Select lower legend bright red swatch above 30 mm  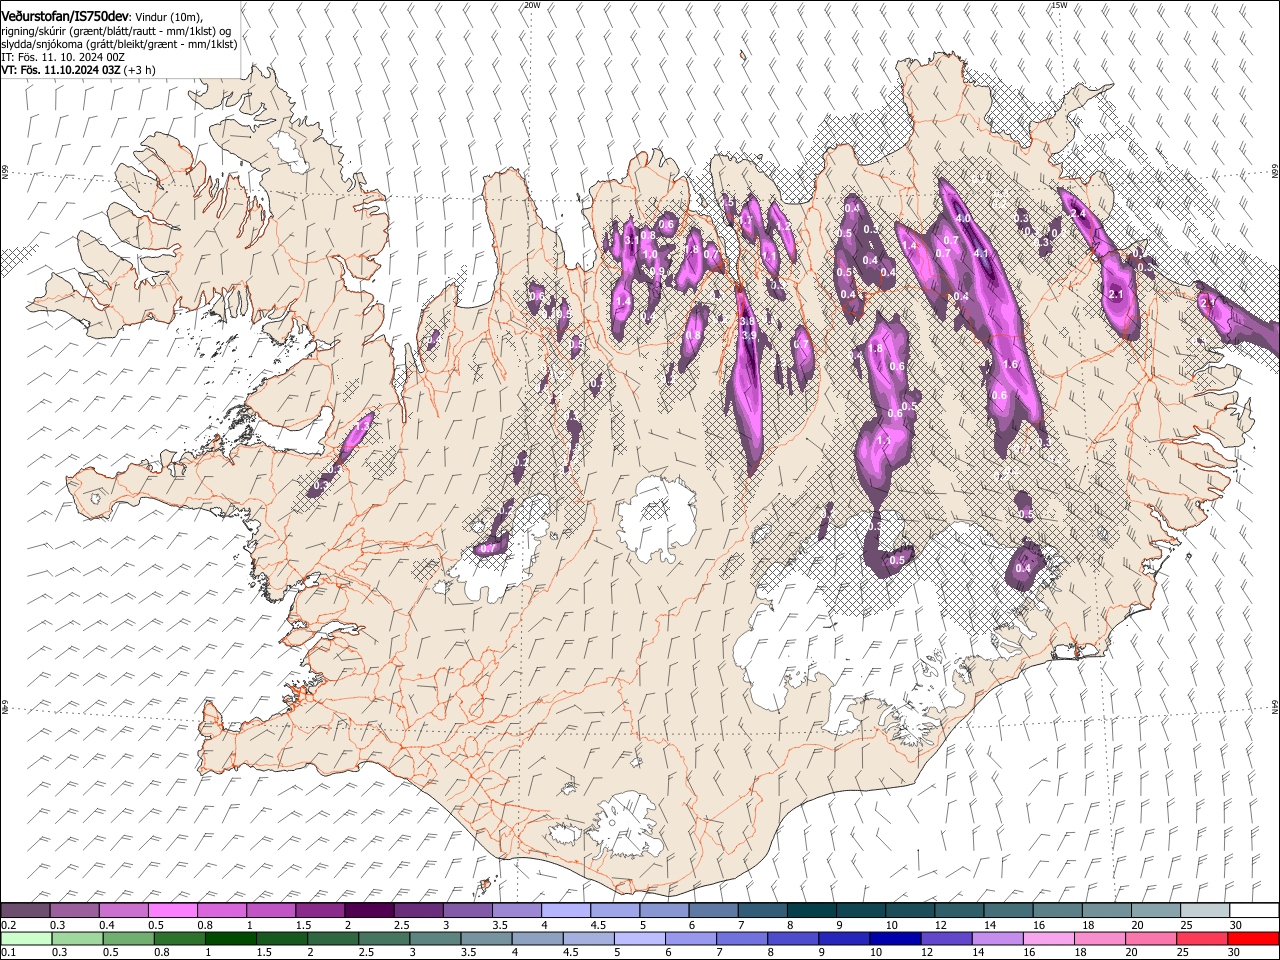tap(1253, 938)
